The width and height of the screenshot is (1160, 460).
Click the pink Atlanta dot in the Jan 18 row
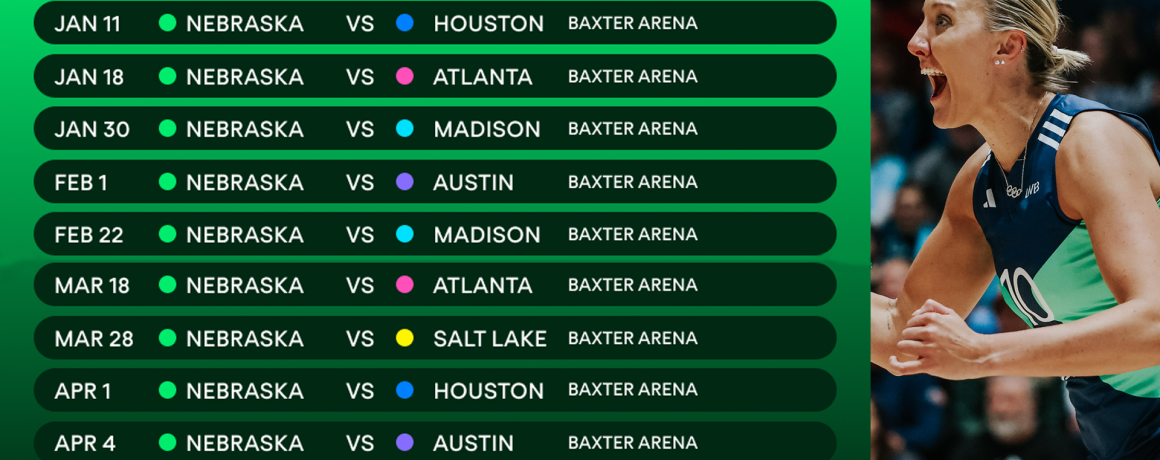pyautogui.click(x=405, y=76)
